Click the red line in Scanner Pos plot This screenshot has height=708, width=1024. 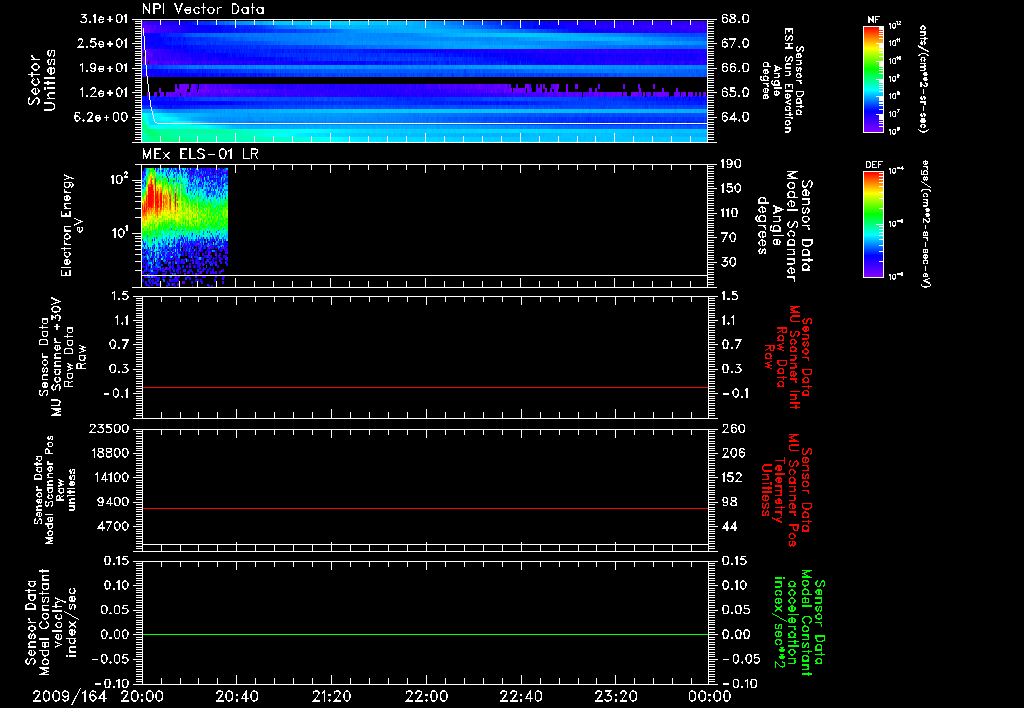point(425,508)
